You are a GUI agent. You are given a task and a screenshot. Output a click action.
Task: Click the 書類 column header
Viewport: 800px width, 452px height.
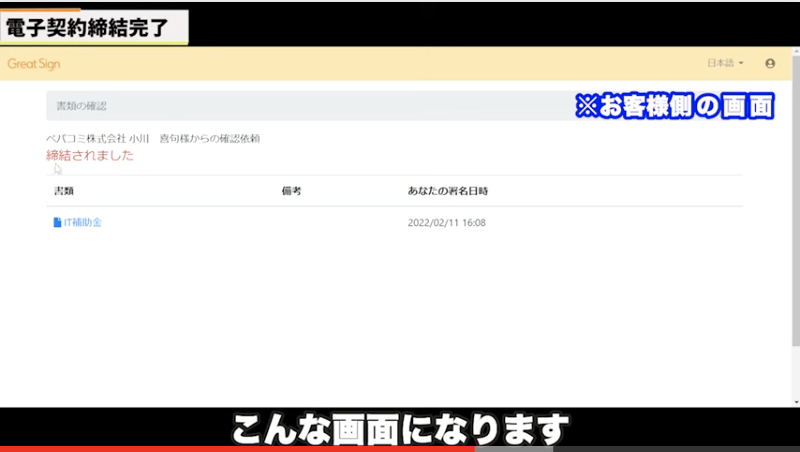pyautogui.click(x=64, y=190)
